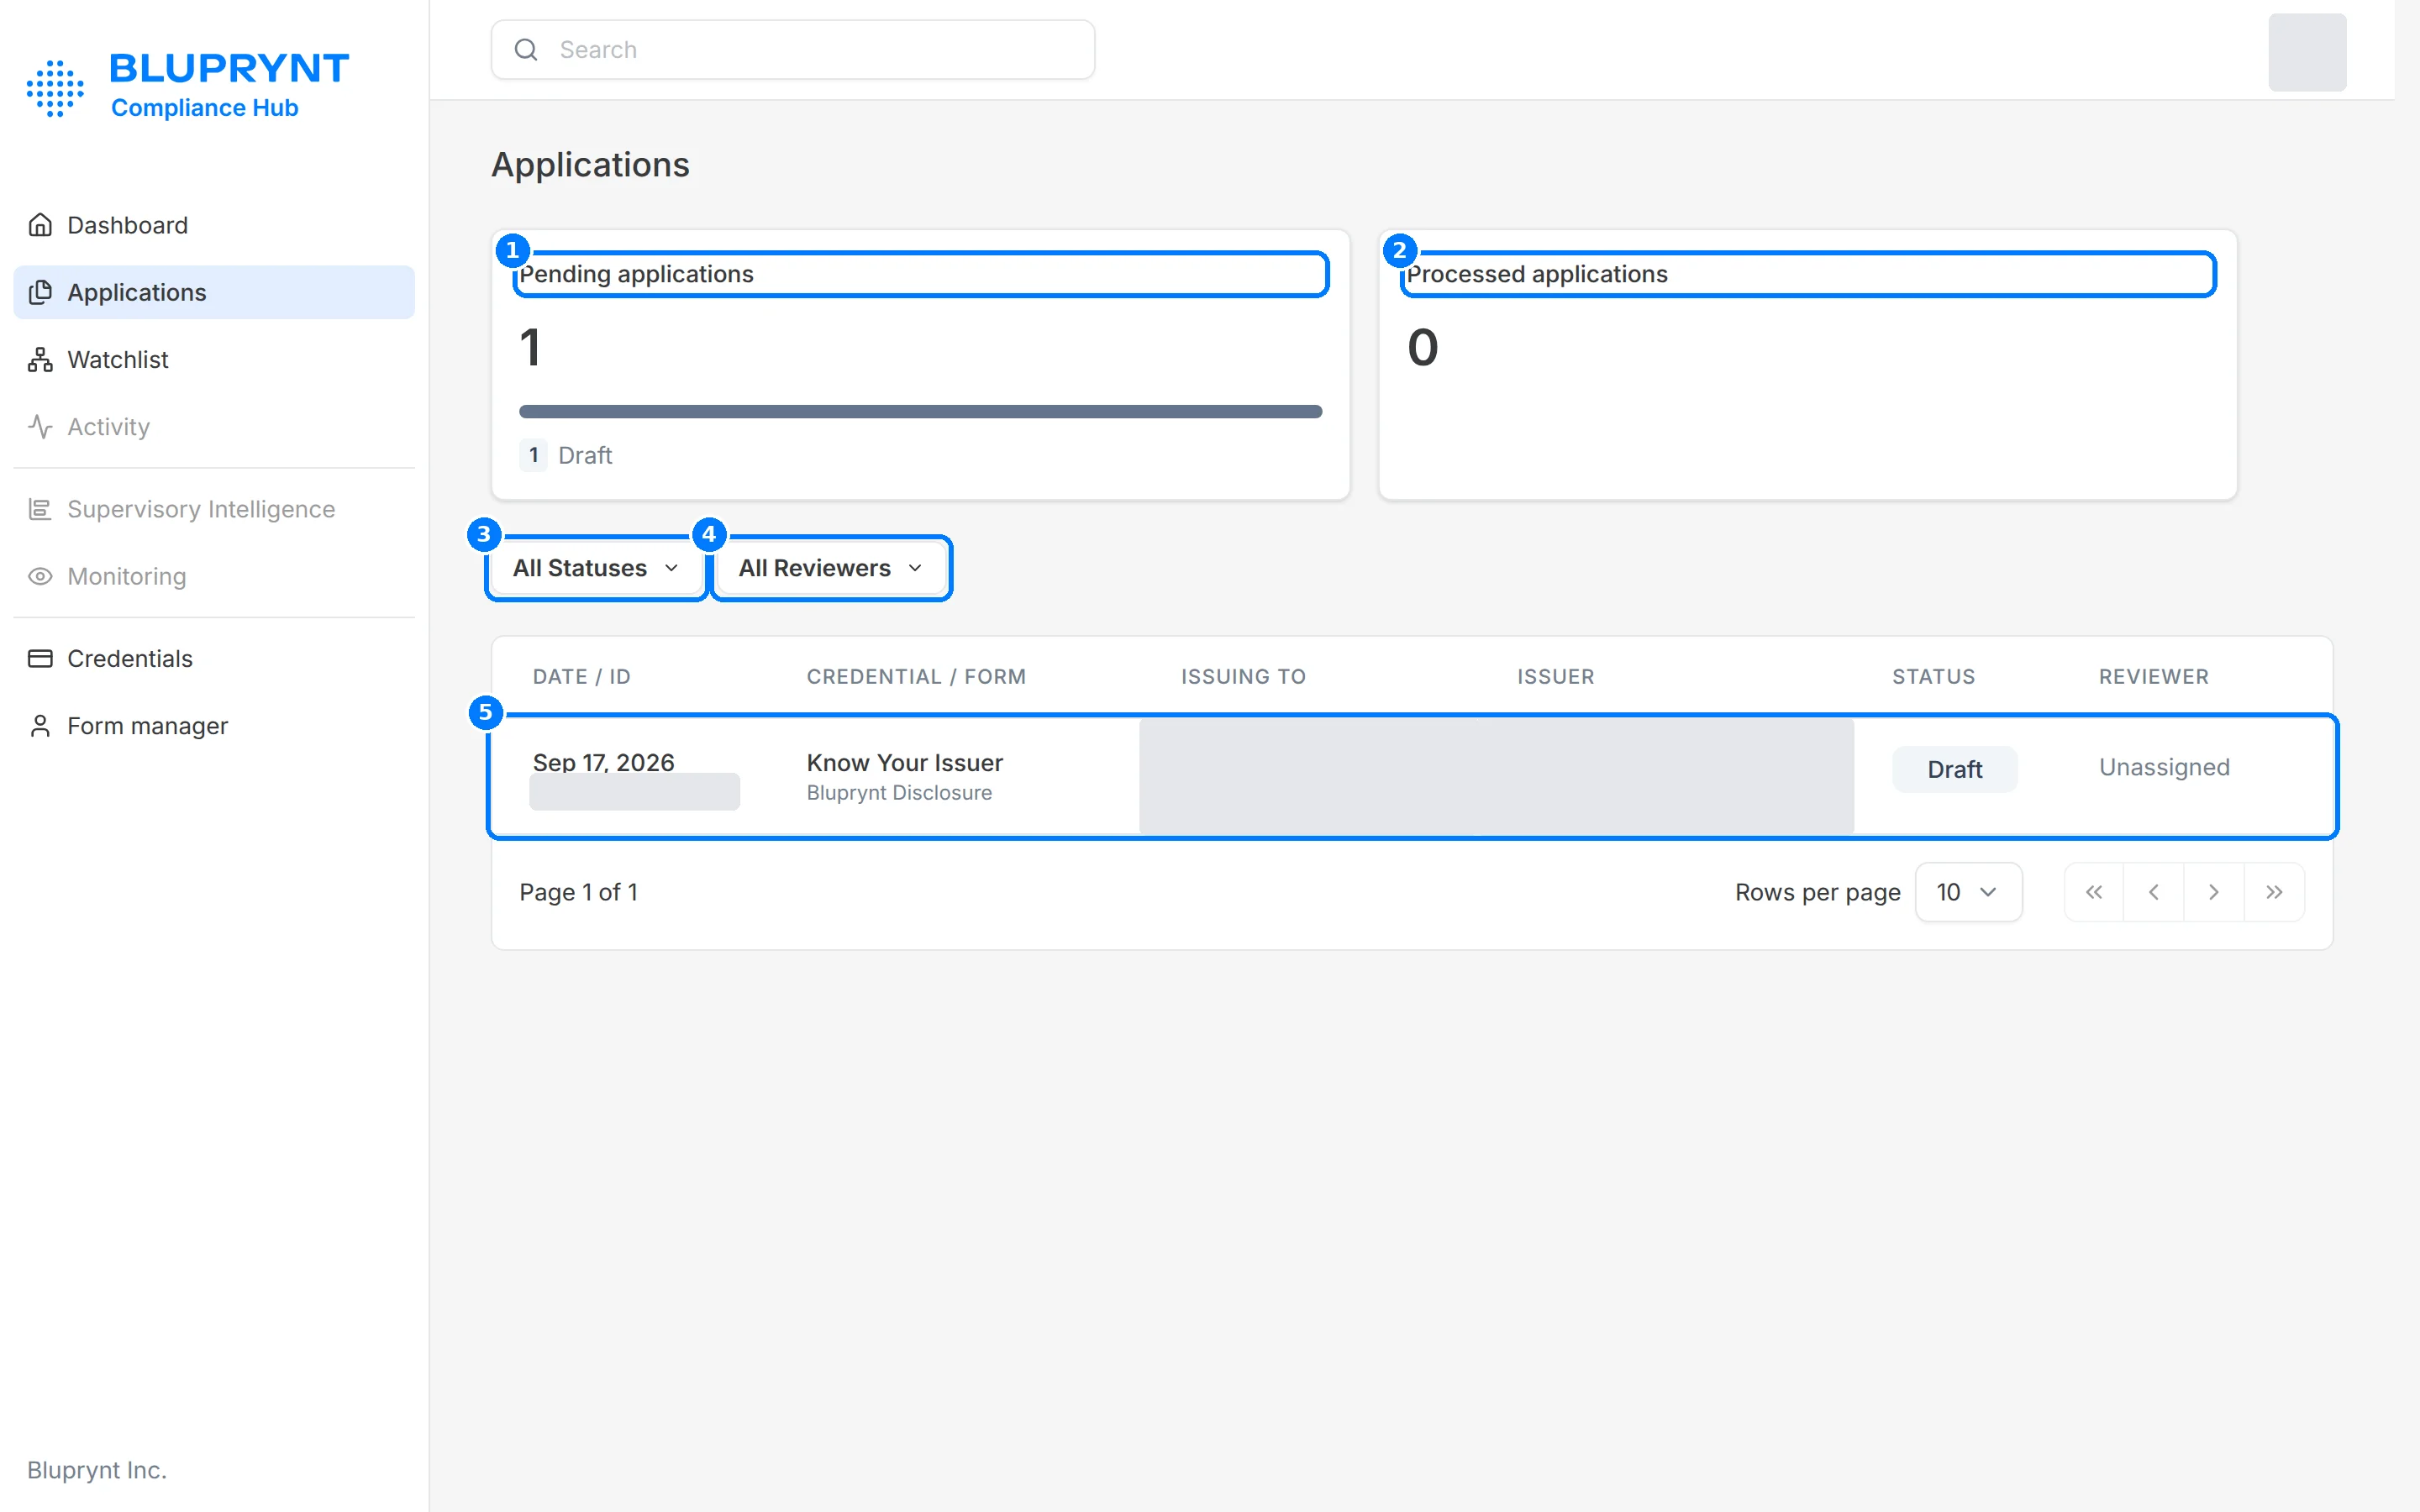Go to previous page of table
Screen dimensions: 2420x1512
click(2154, 892)
